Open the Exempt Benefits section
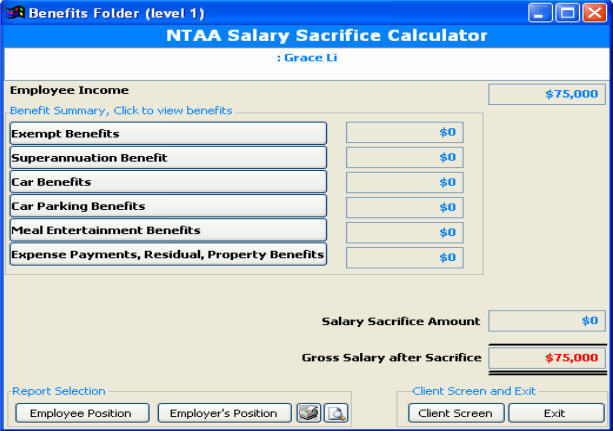The height and width of the screenshot is (431, 613). (168, 133)
